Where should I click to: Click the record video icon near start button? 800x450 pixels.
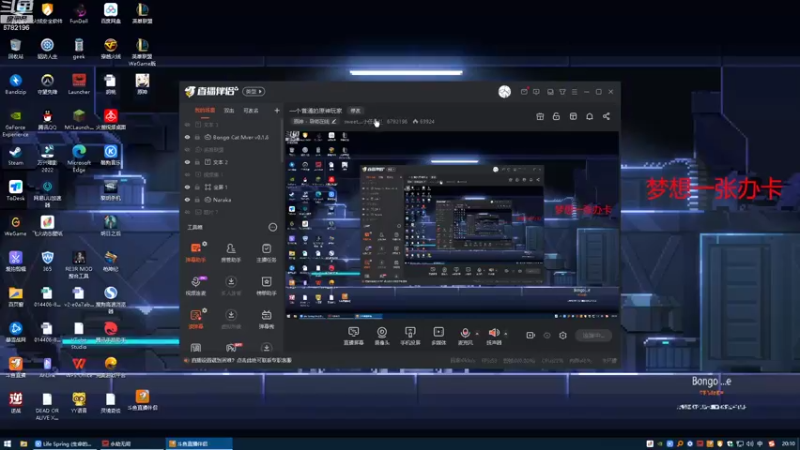[x=530, y=335]
